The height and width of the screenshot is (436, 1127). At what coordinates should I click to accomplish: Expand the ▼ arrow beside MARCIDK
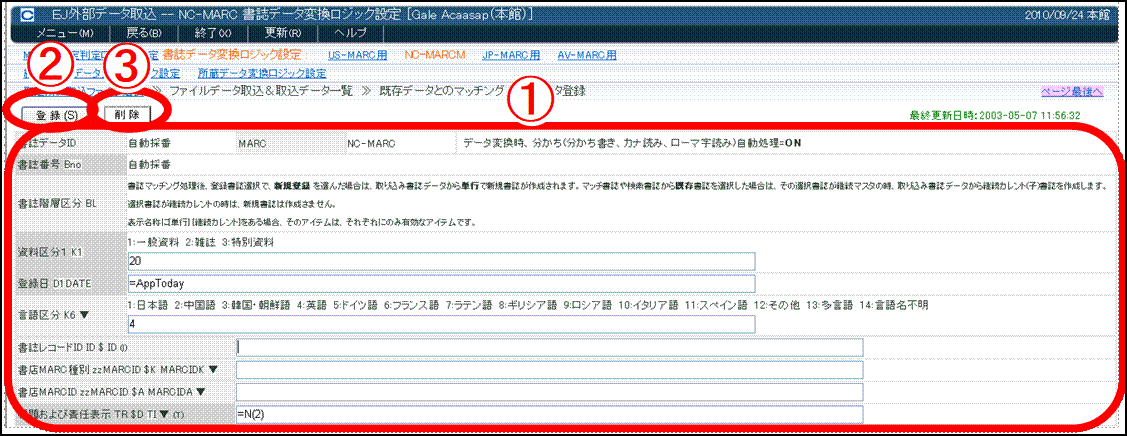pyautogui.click(x=213, y=370)
